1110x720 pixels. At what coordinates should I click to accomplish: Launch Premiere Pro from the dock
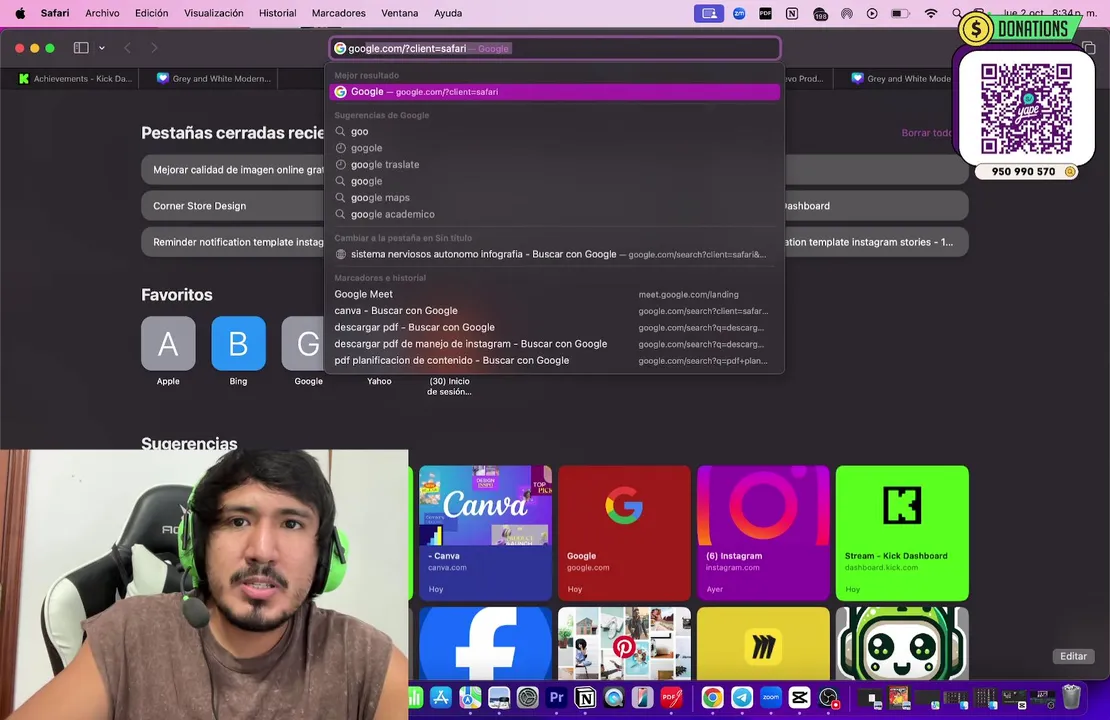(556, 698)
